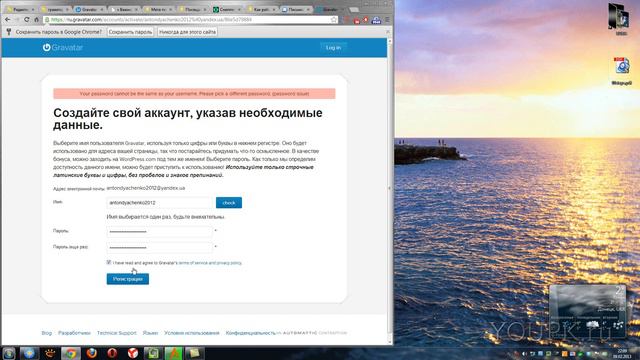Open a new browser tab
This screenshot has height=360, width=640.
[x=354, y=9]
